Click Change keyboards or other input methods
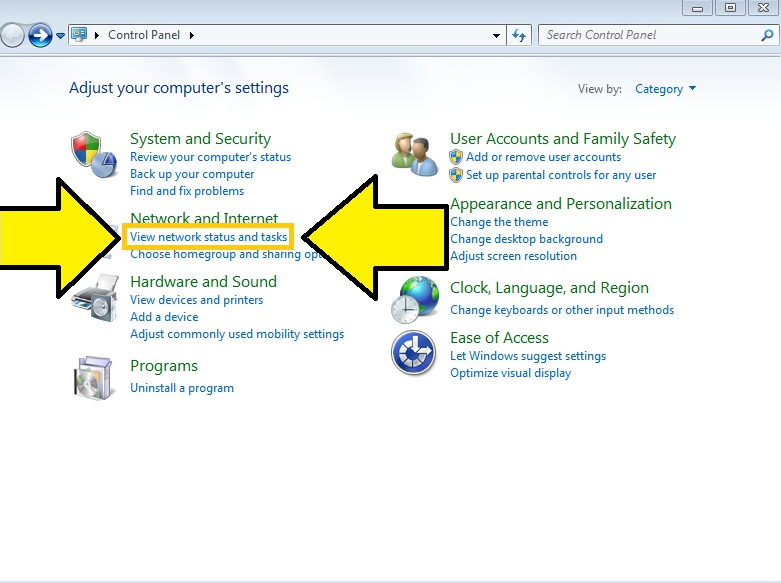 click(x=562, y=310)
